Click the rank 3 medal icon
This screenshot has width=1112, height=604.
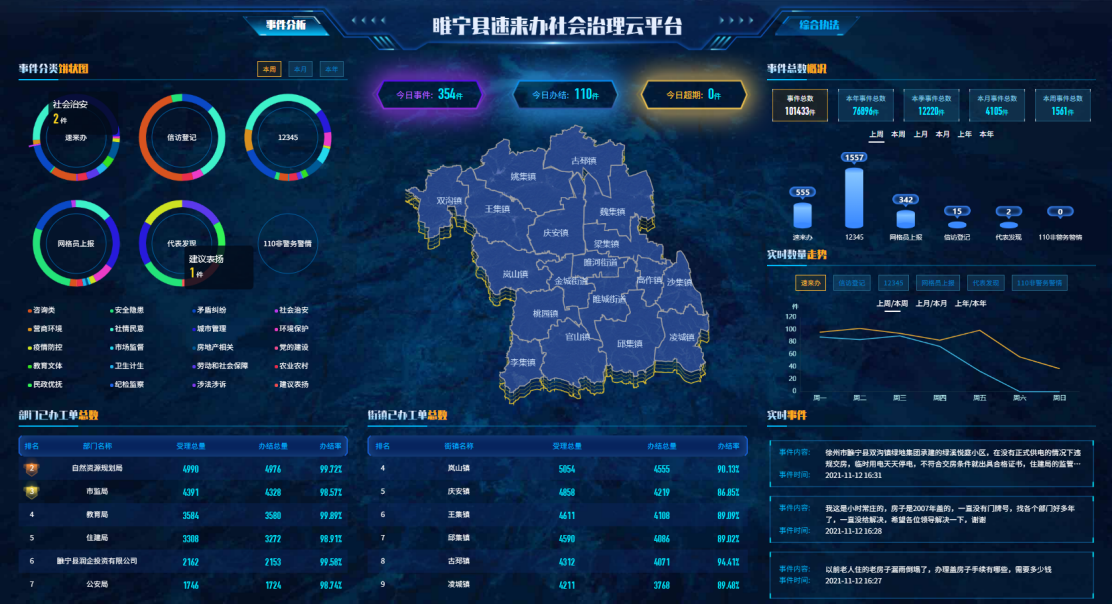point(32,491)
